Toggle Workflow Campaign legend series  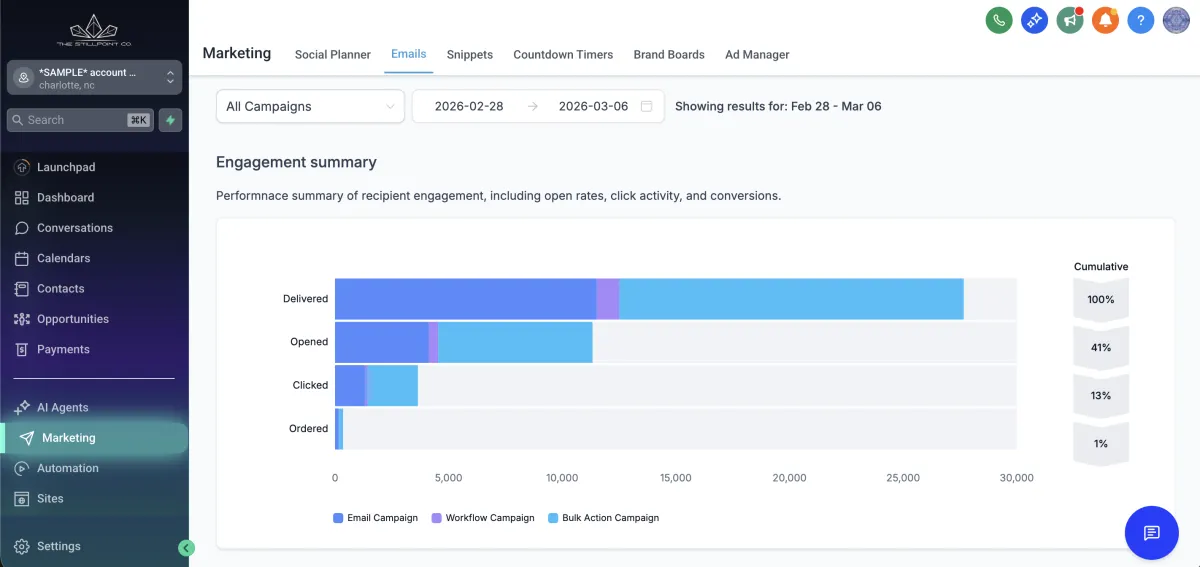click(482, 518)
